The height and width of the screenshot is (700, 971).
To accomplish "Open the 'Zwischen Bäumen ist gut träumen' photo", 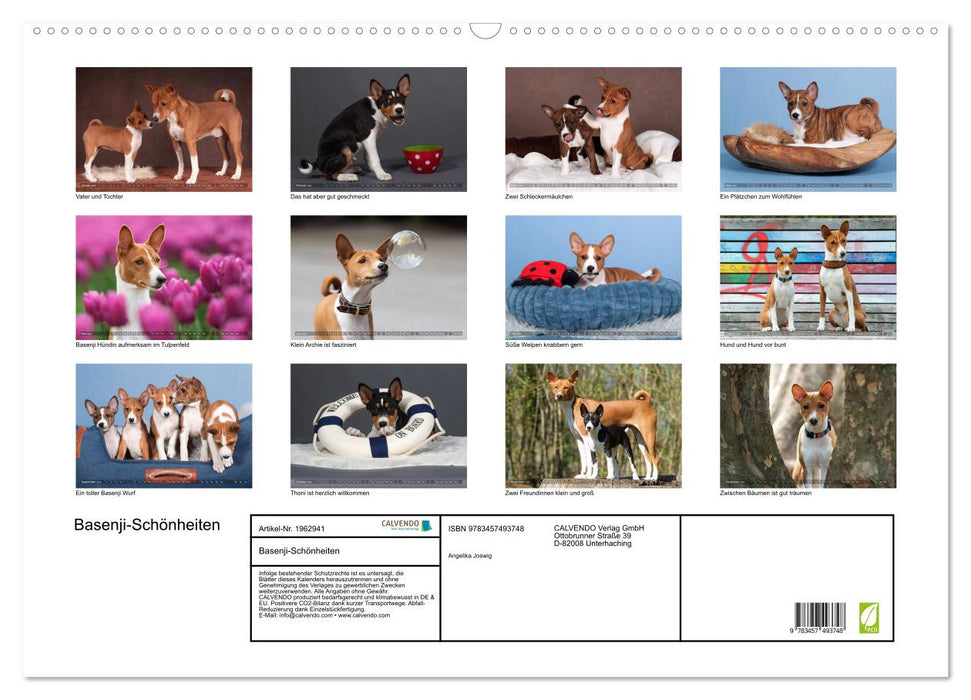I will (x=807, y=425).
